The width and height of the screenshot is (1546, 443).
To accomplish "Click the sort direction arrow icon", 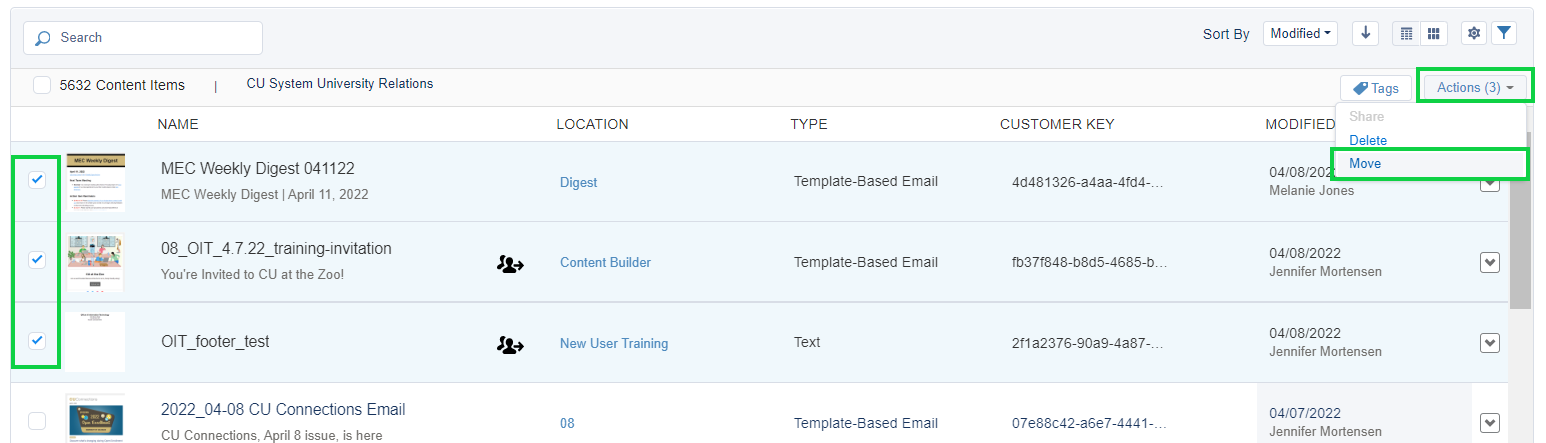I will (x=1366, y=33).
